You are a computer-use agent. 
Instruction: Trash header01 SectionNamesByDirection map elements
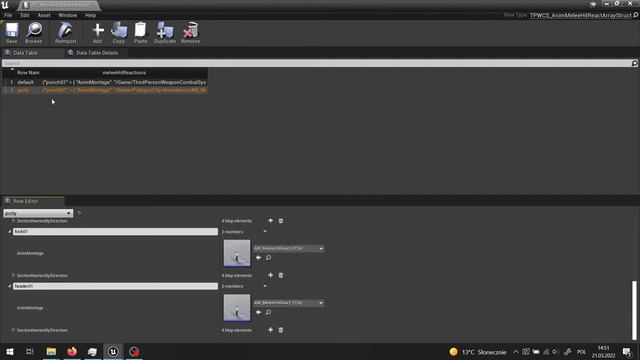coord(281,330)
